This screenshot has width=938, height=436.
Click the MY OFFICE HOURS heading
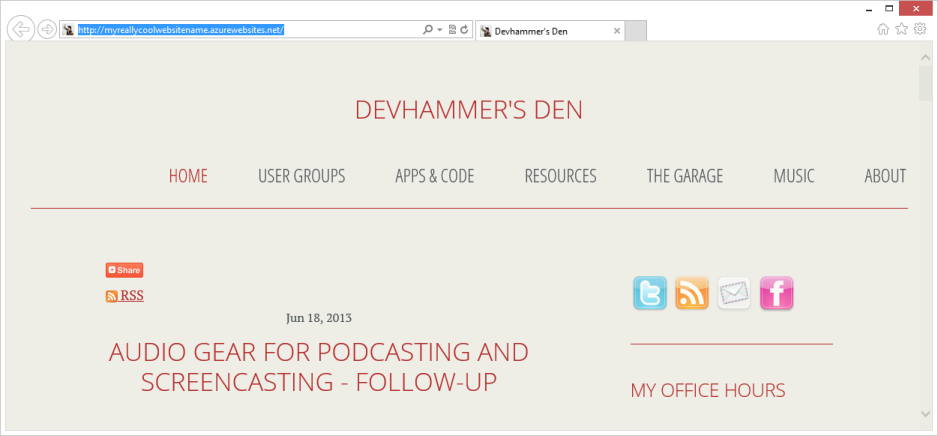pos(708,391)
